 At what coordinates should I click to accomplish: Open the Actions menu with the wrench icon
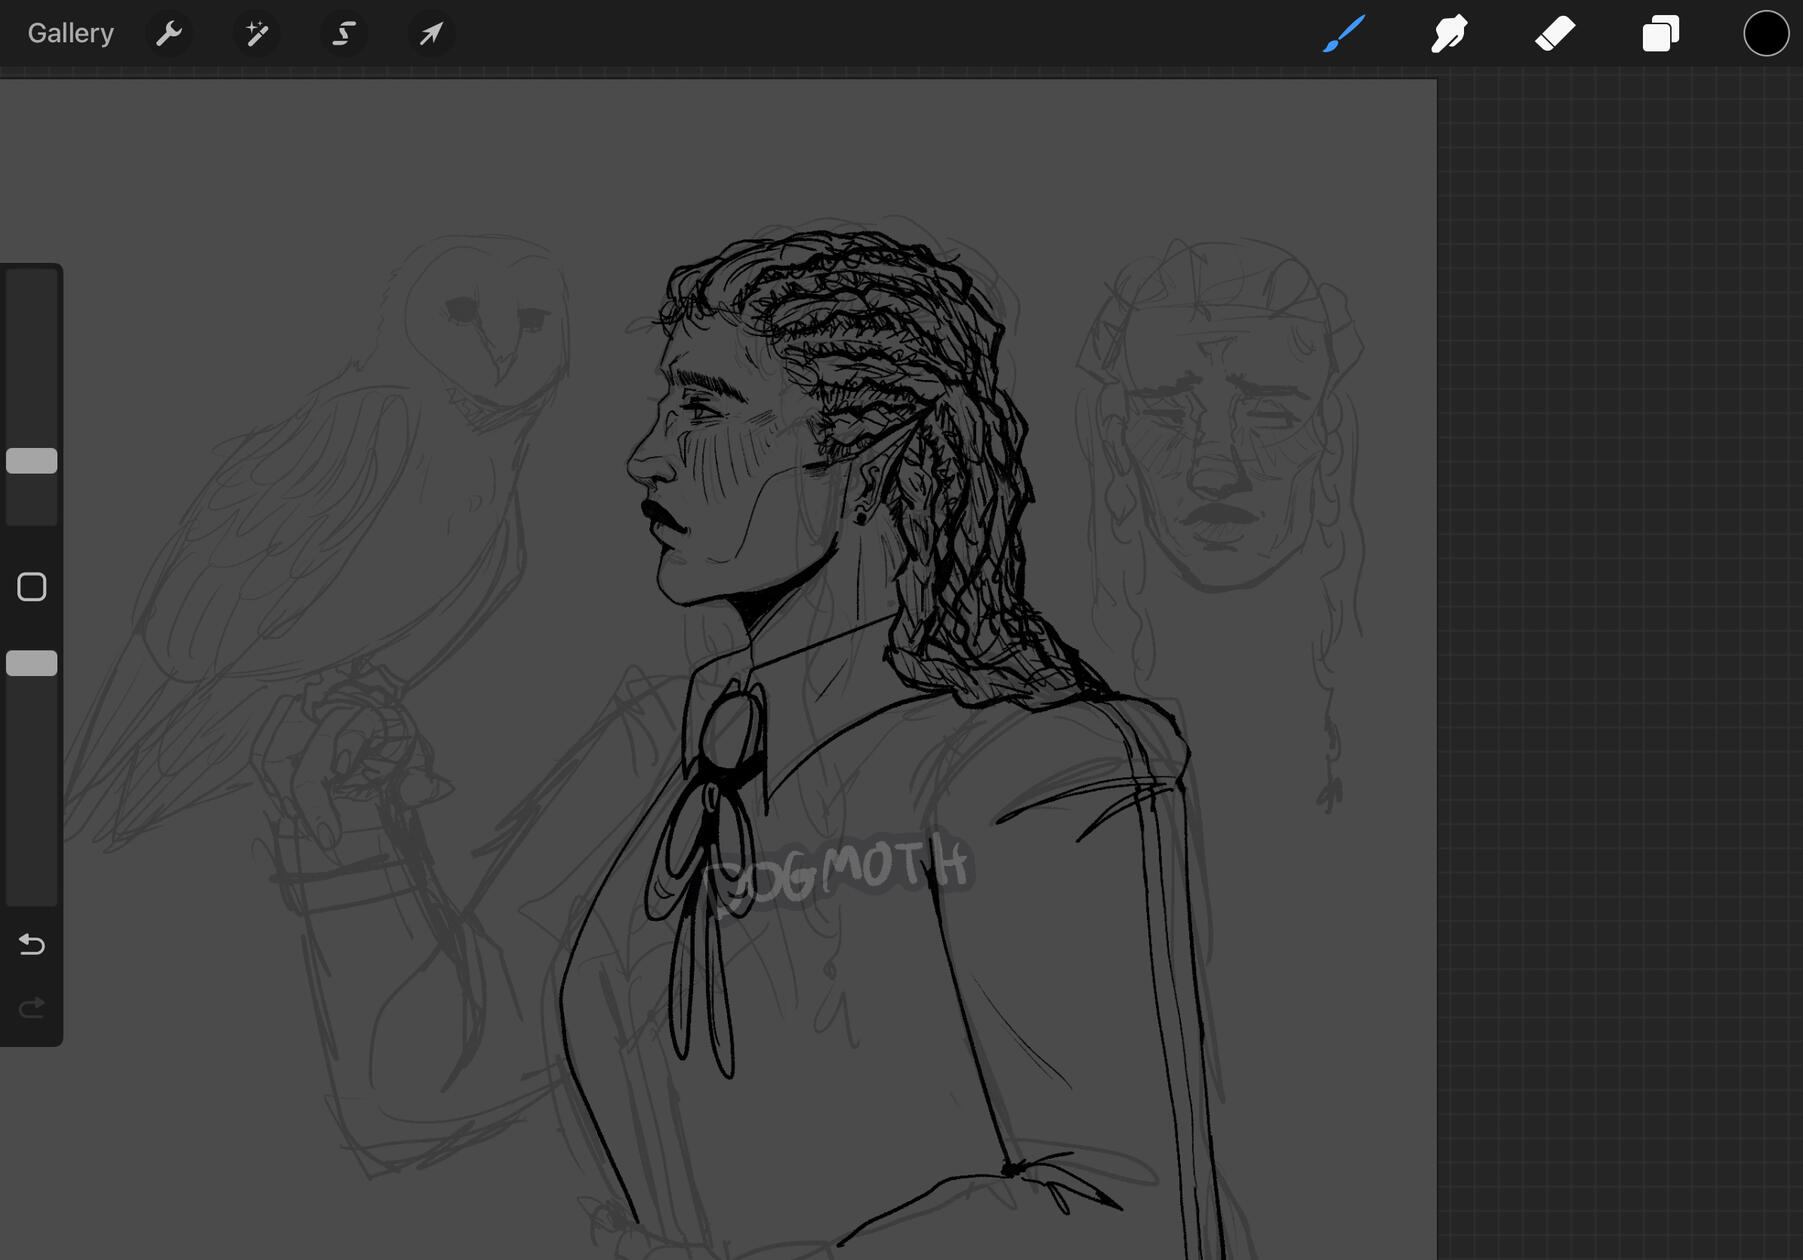pos(170,33)
